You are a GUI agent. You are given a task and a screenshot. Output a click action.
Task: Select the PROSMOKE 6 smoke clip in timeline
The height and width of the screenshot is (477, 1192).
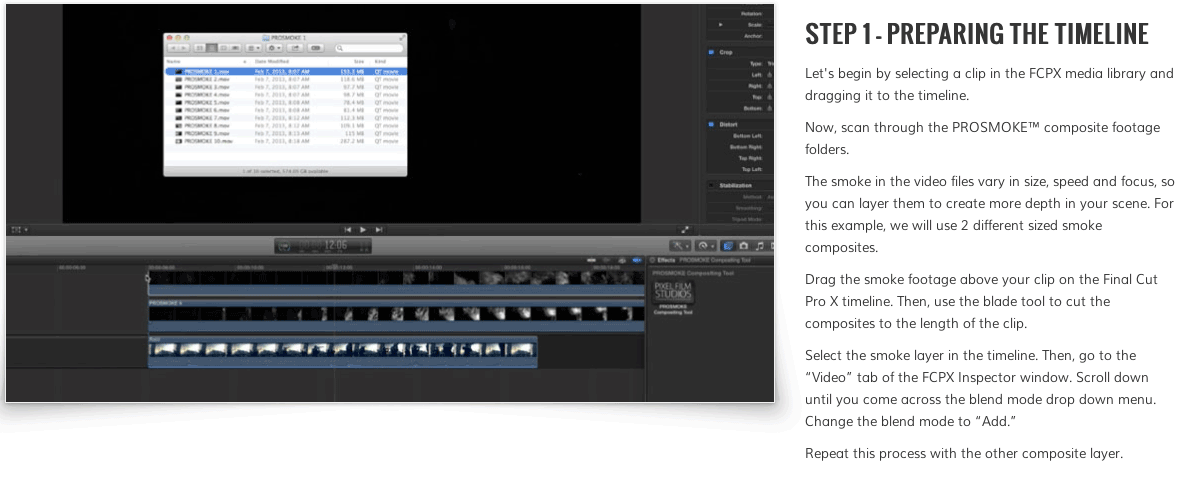tap(396, 315)
